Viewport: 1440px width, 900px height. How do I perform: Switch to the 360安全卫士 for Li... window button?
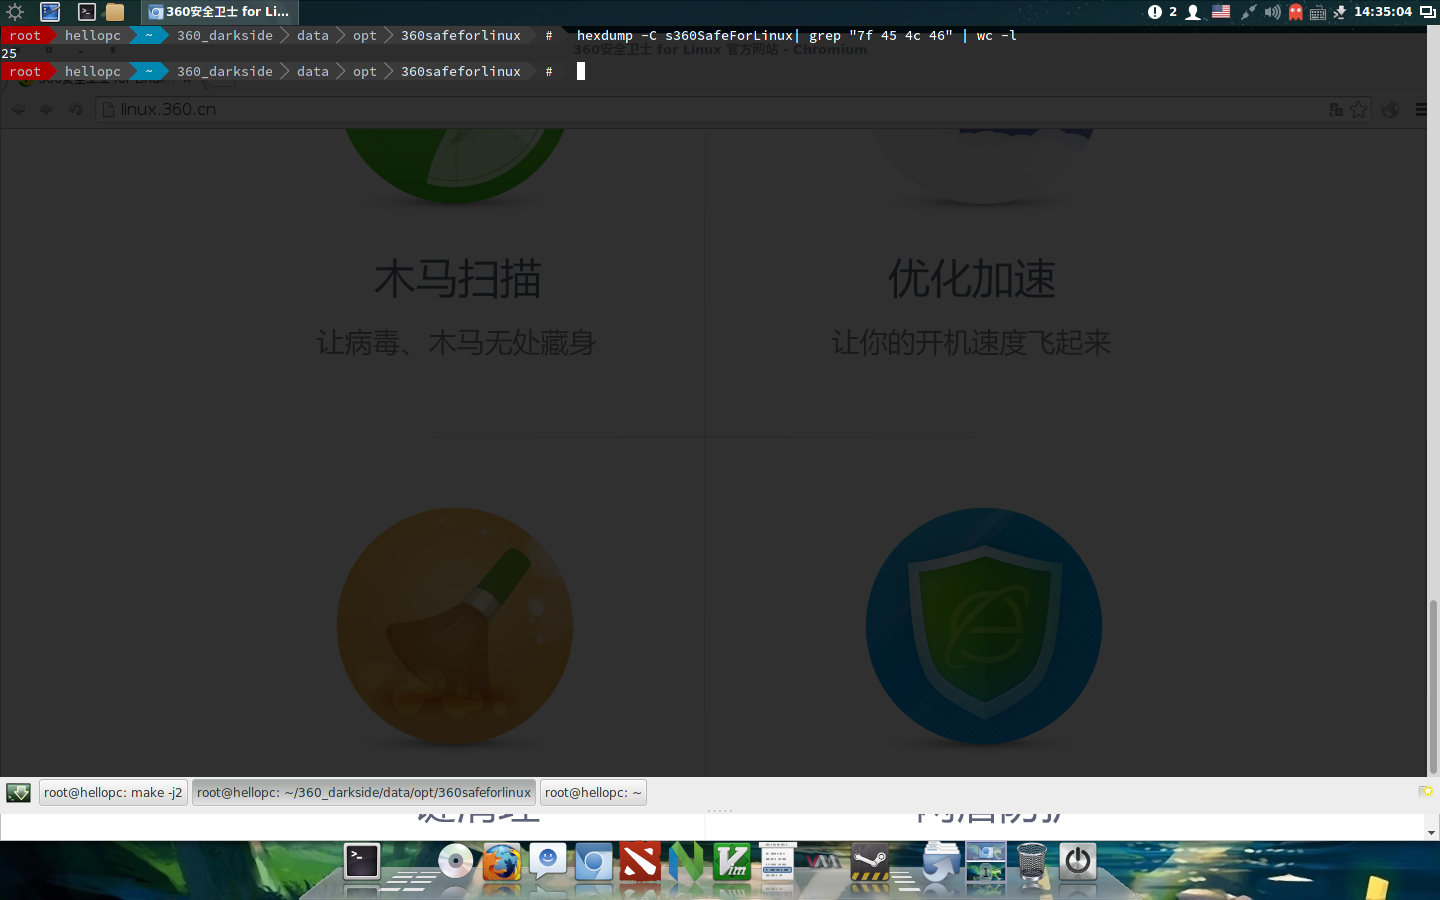click(219, 12)
